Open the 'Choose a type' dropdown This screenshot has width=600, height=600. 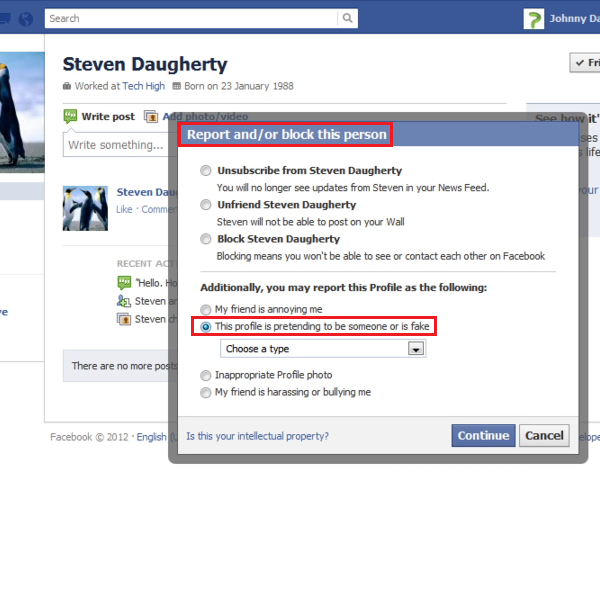coord(323,349)
